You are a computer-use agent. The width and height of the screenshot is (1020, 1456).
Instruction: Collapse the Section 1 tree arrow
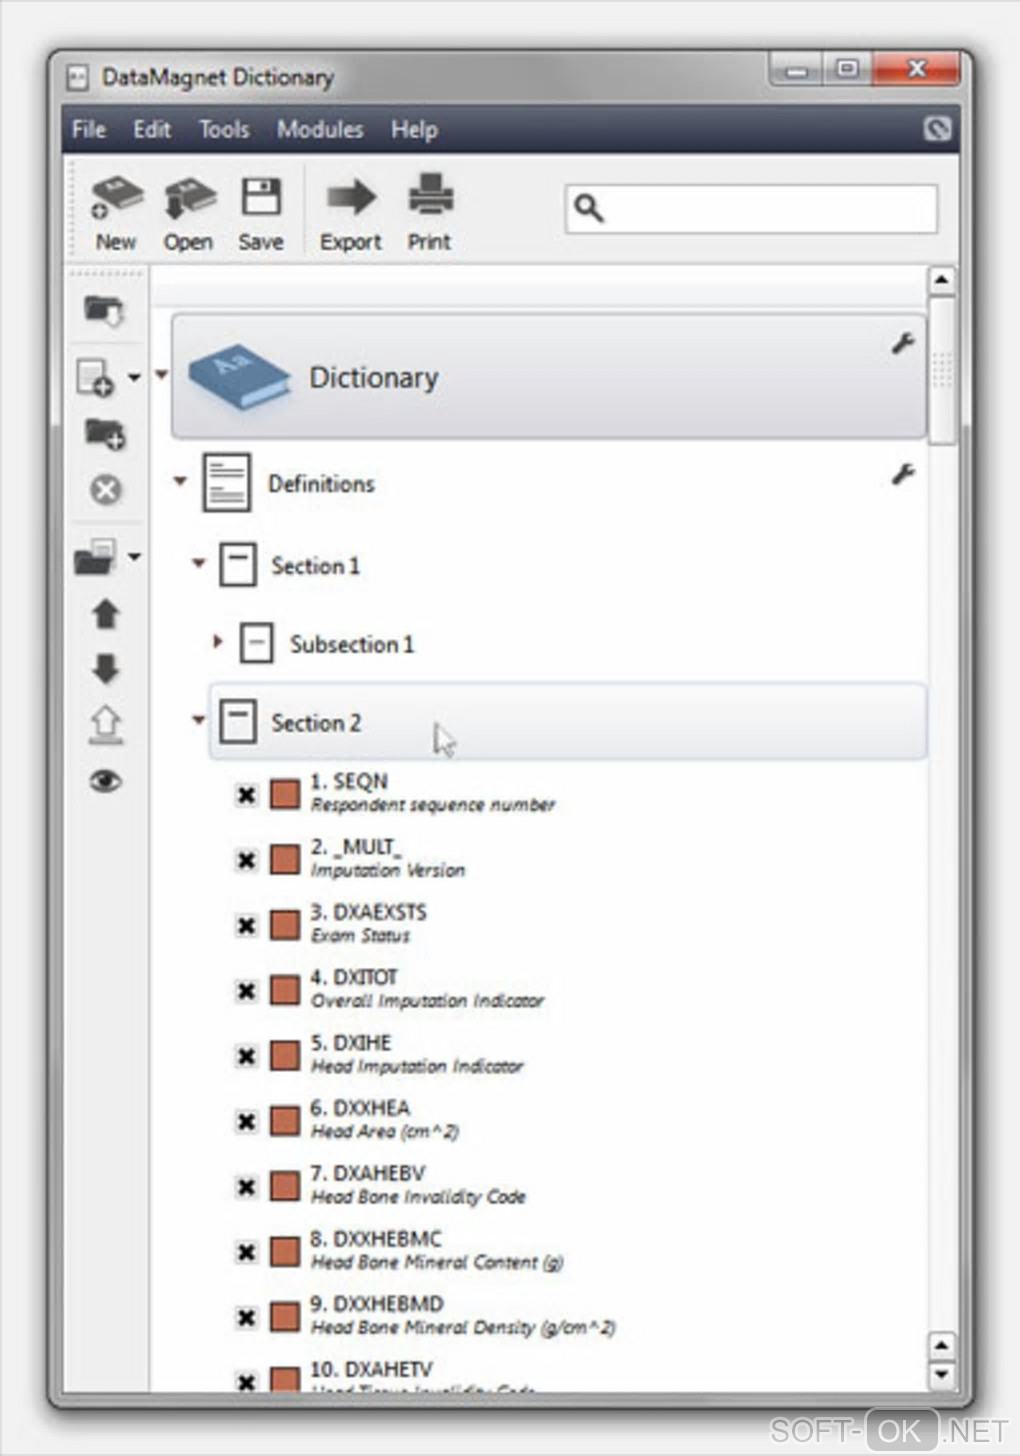pos(198,563)
